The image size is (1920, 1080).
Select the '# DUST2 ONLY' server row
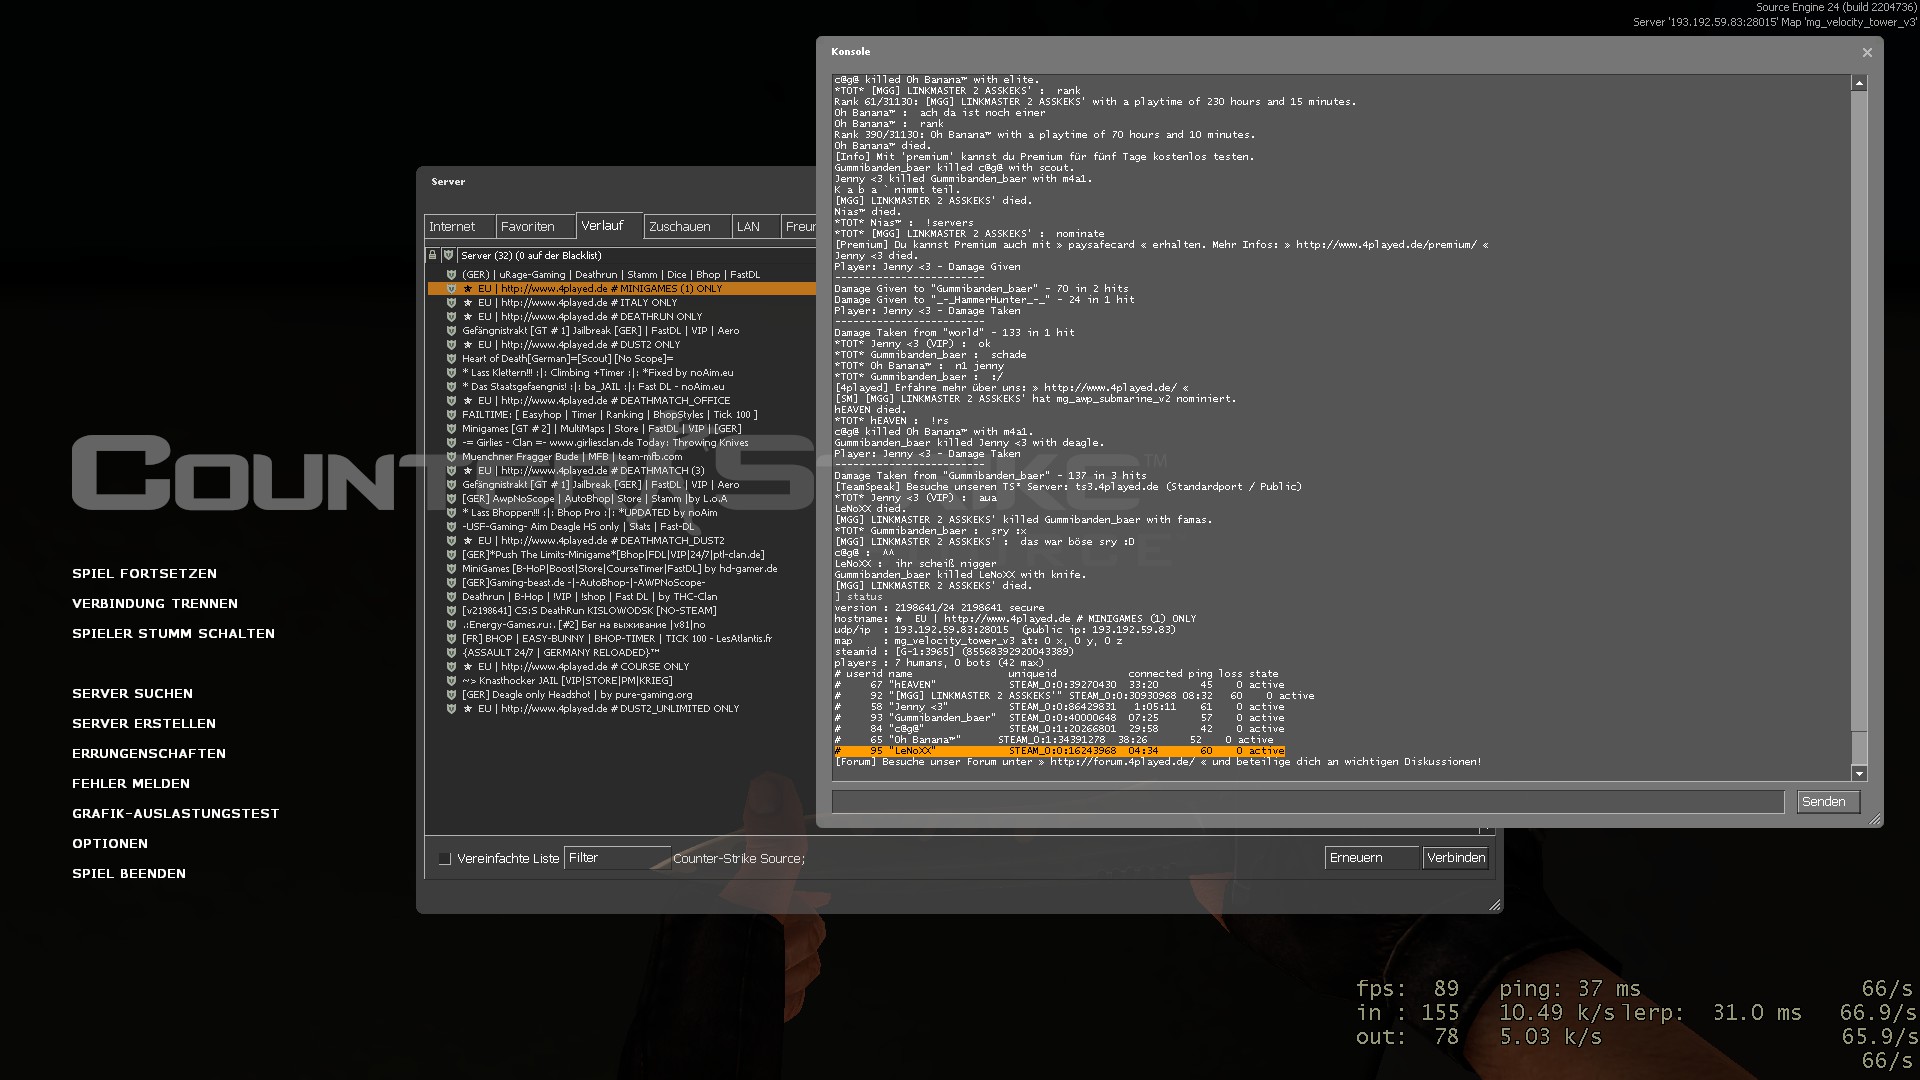(622, 344)
